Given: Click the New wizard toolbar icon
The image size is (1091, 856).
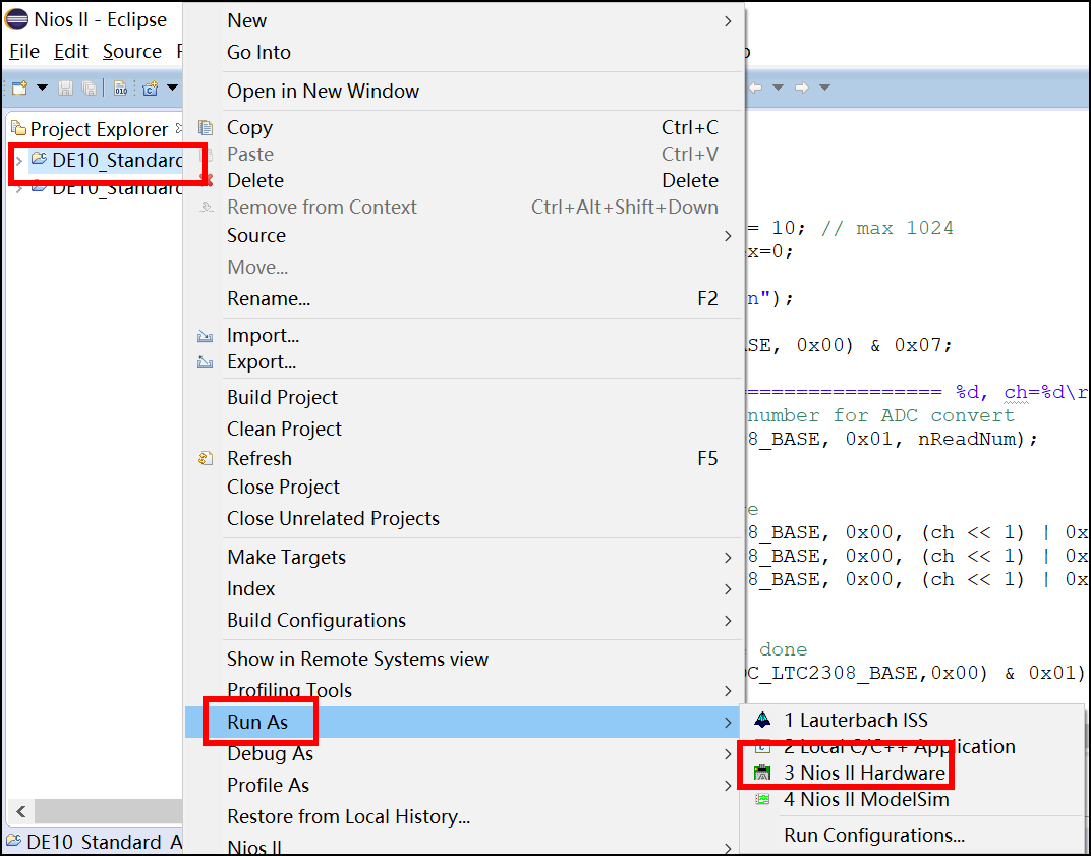Looking at the screenshot, I should (x=19, y=88).
